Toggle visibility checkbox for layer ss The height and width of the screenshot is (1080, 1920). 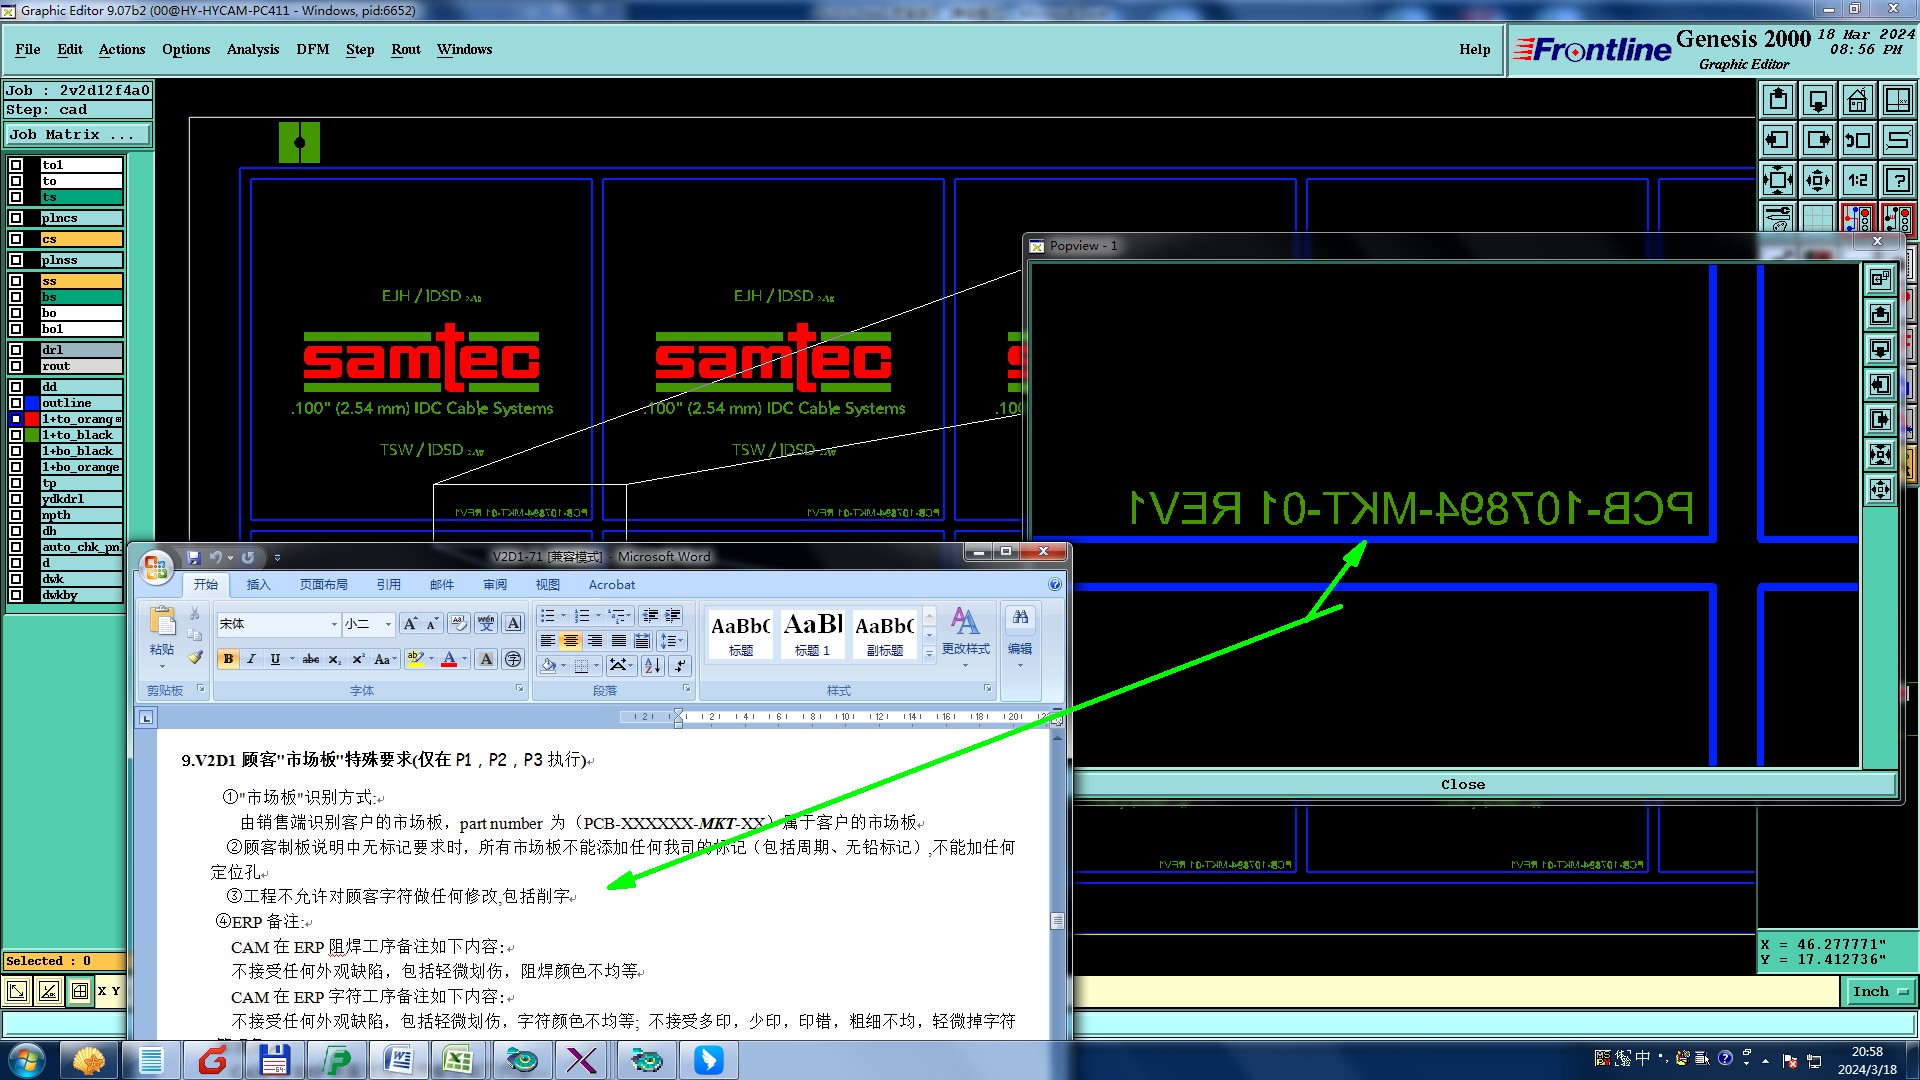(x=16, y=281)
